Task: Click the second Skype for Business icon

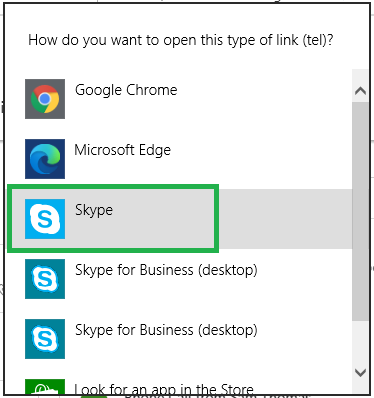Action: click(45, 339)
